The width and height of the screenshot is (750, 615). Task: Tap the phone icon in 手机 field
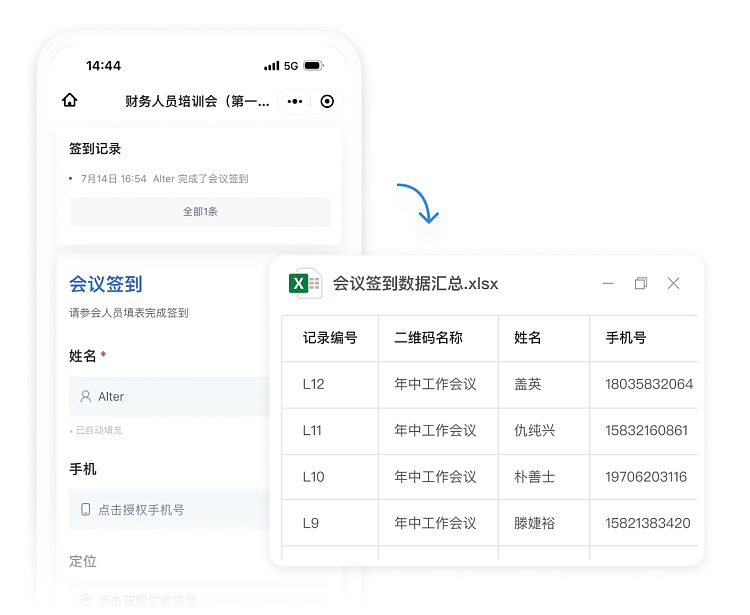[x=86, y=510]
